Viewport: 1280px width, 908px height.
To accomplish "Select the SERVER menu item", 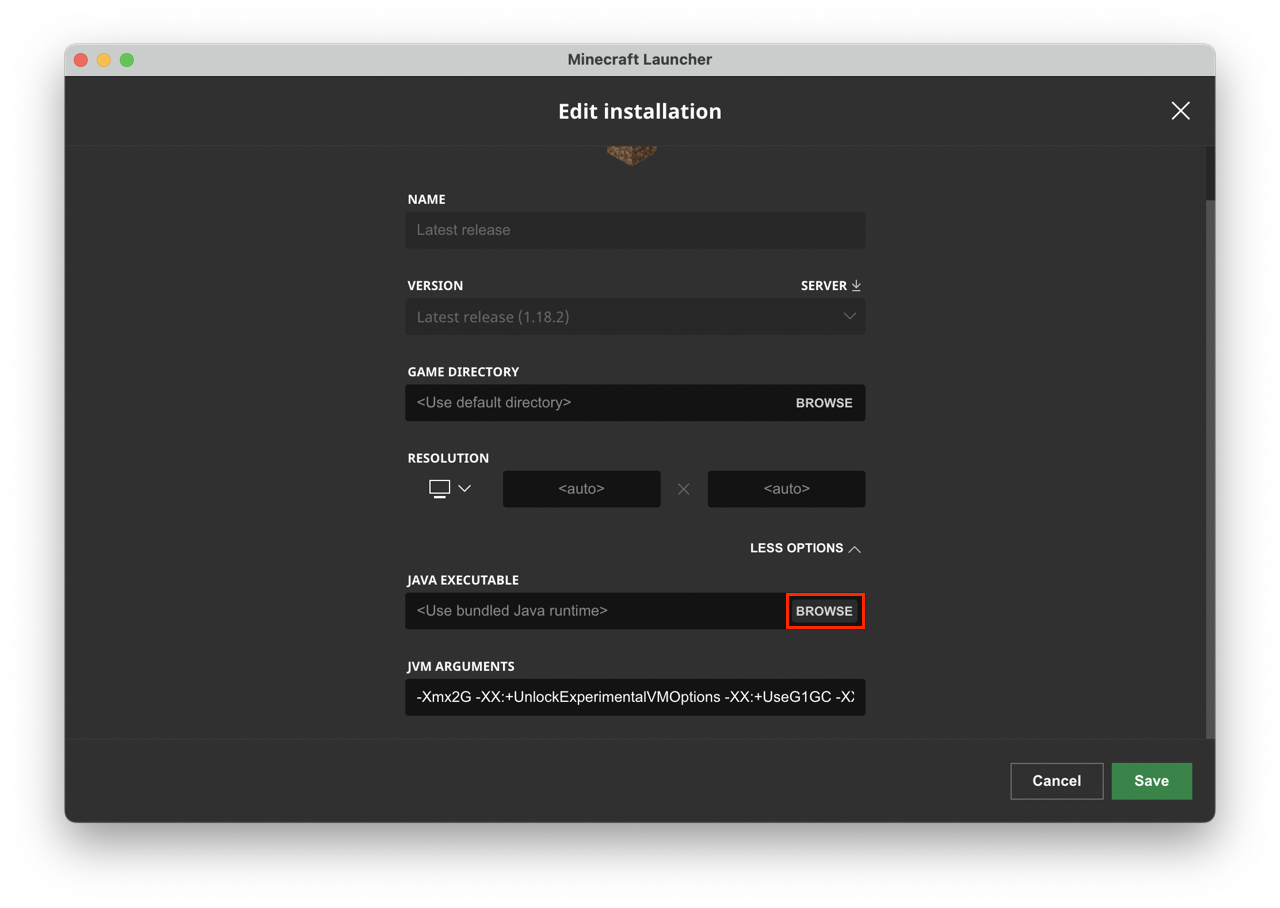I will tap(823, 285).
